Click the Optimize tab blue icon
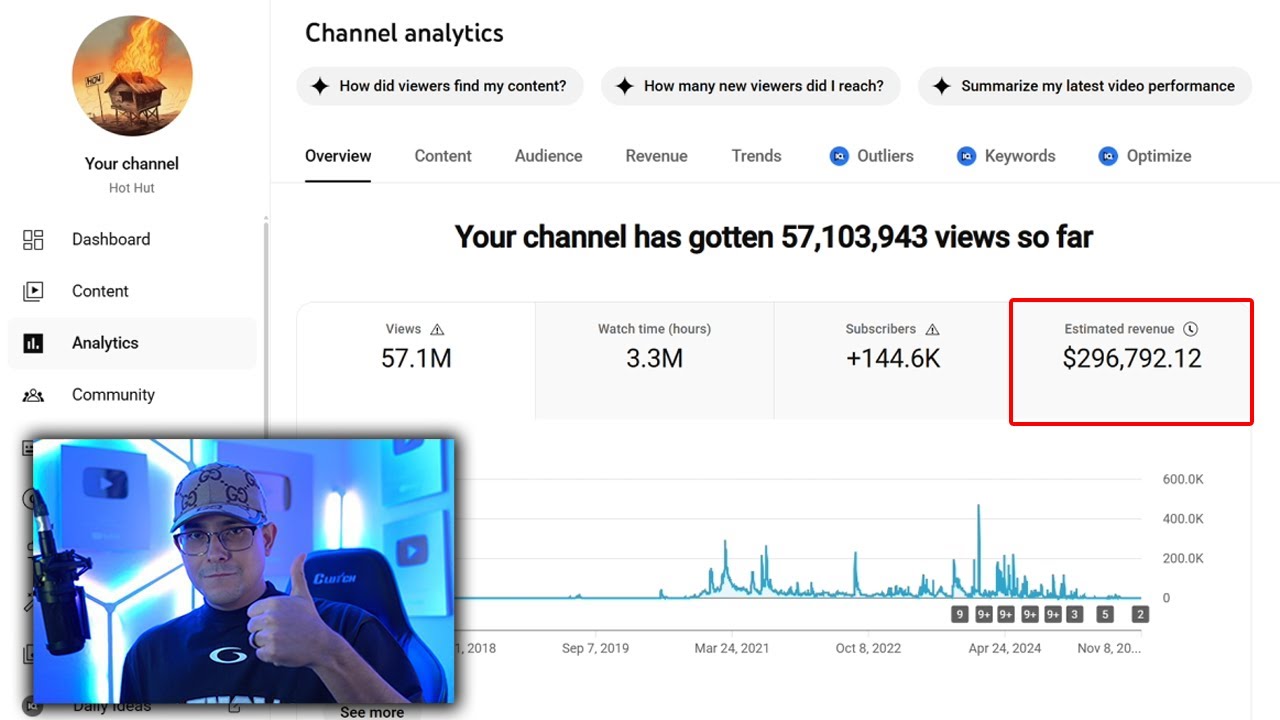Screen dimensions: 1280x720 pyautogui.click(x=1108, y=156)
